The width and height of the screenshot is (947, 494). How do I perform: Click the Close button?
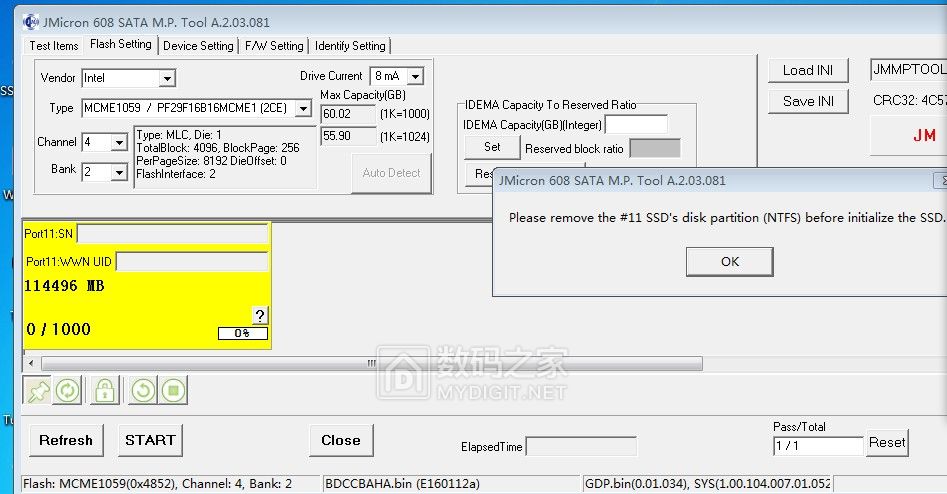pos(341,440)
